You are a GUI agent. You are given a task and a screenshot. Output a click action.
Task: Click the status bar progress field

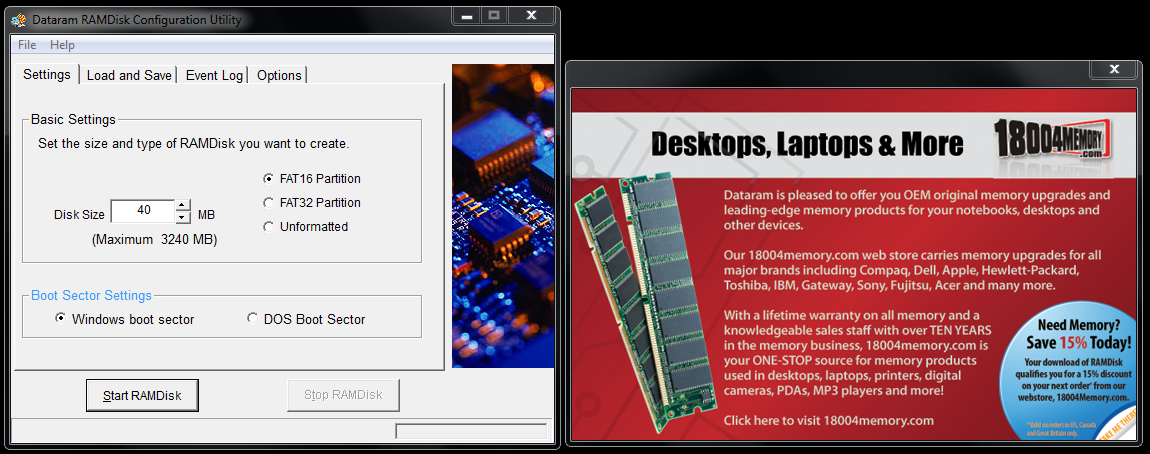click(x=472, y=431)
